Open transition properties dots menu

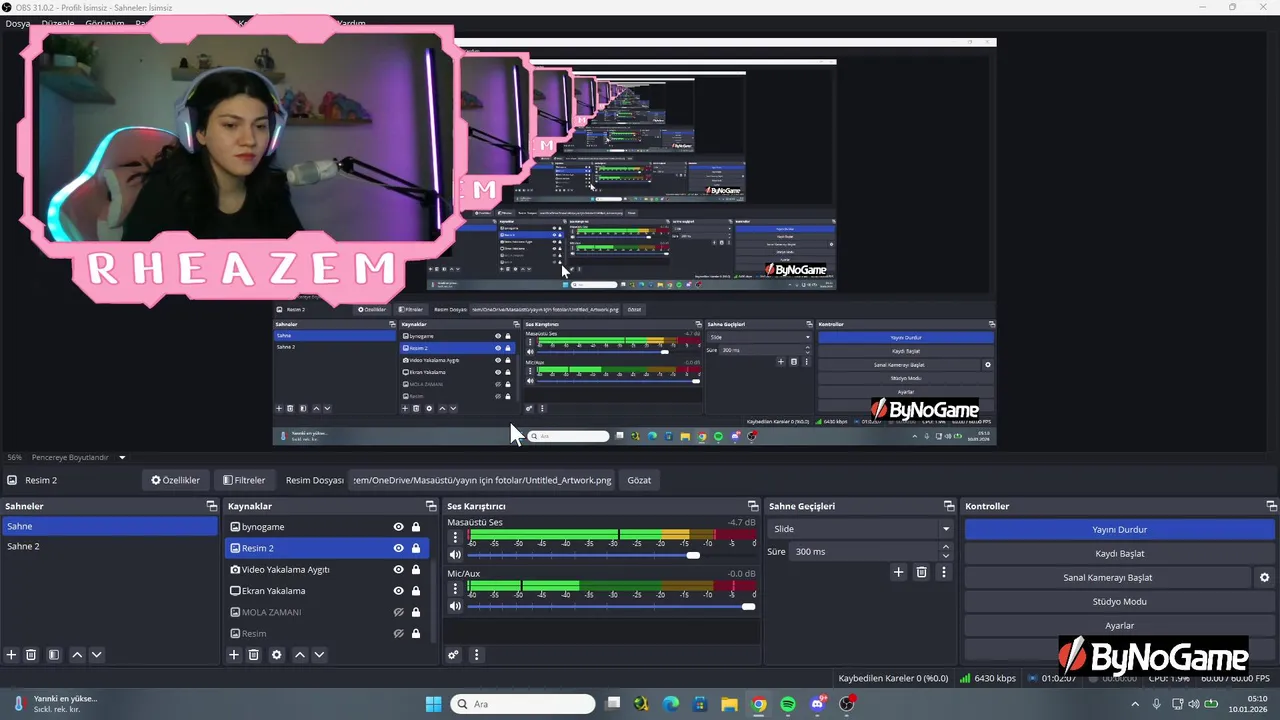tap(943, 572)
